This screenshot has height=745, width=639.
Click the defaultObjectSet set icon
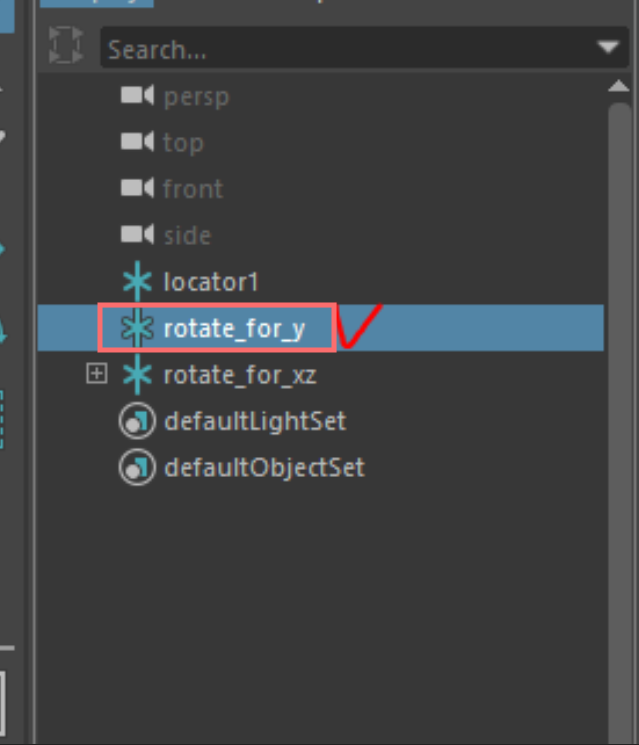[136, 467]
